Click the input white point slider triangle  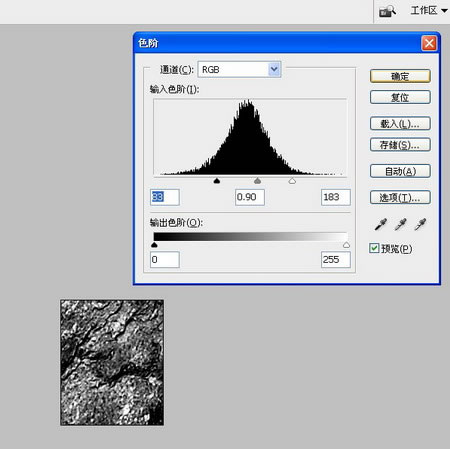click(292, 181)
